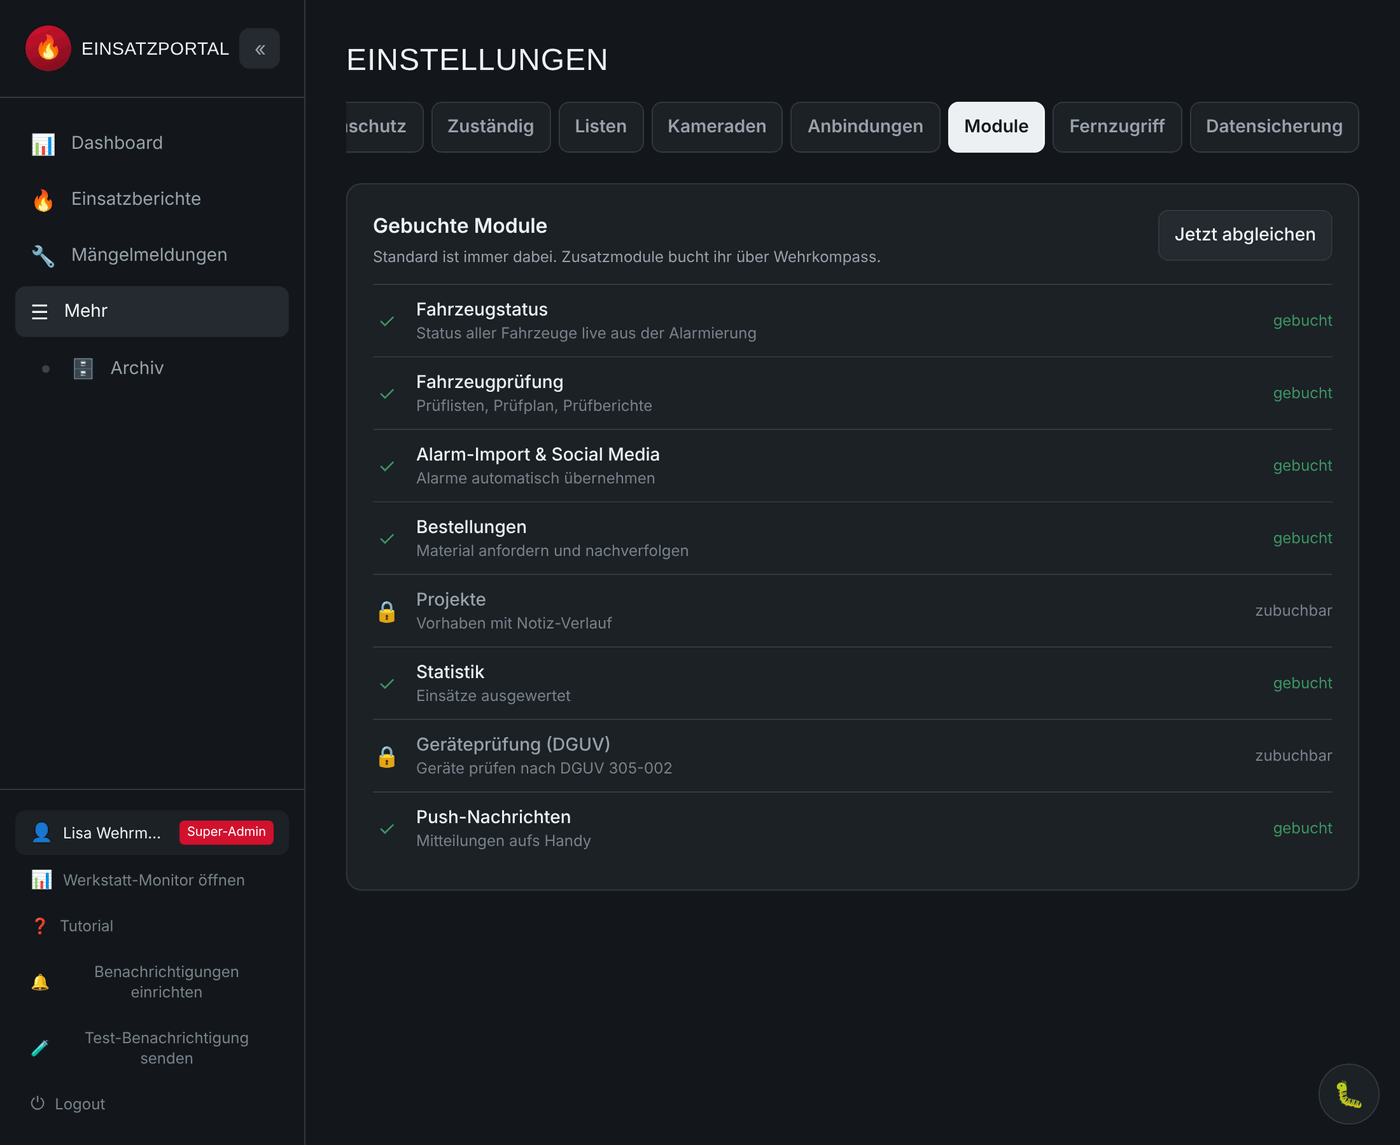This screenshot has height=1145, width=1400.
Task: Click the Logout button
Action: click(x=152, y=1104)
